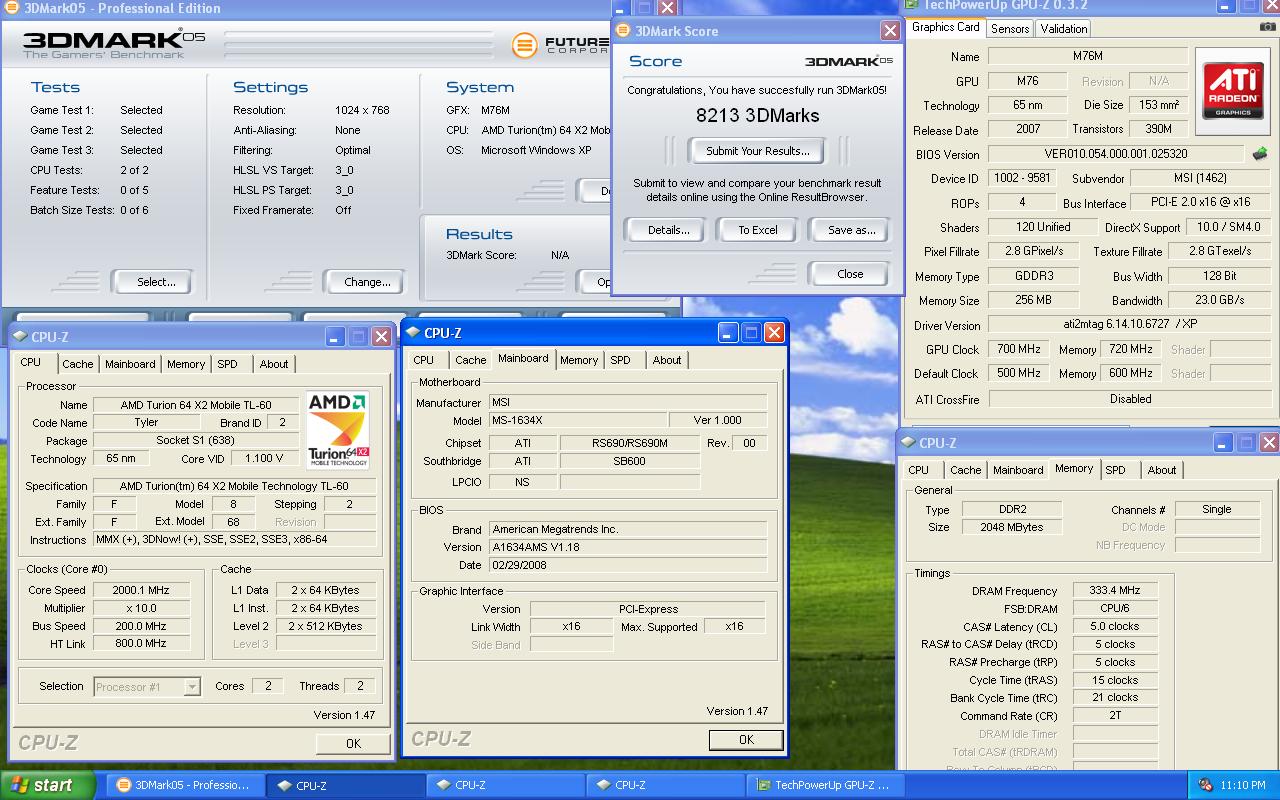The image size is (1280, 800).
Task: Click Core Speed value 2000.1 MHz
Action: 142,590
